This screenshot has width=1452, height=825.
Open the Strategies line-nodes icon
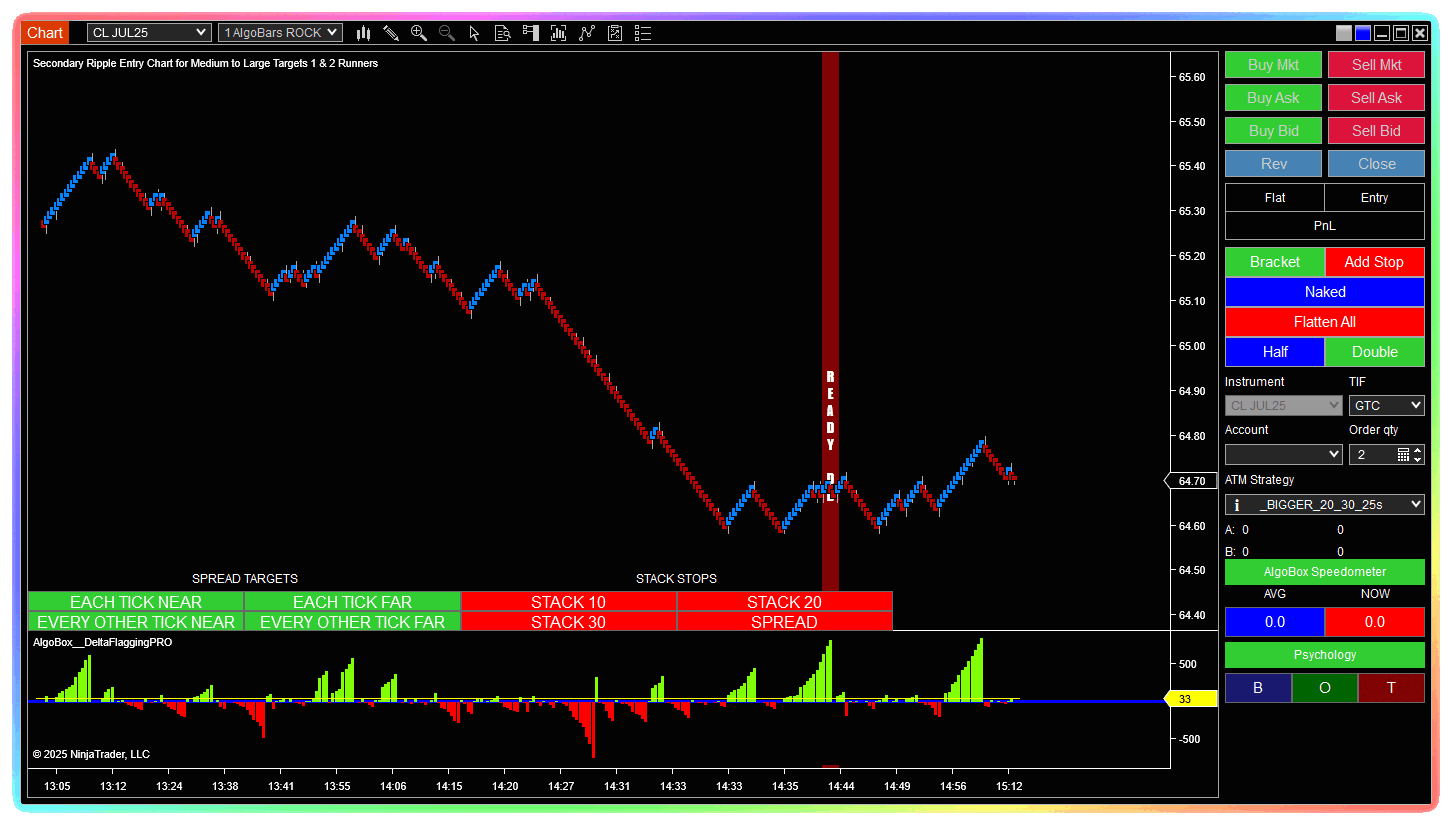pos(587,33)
